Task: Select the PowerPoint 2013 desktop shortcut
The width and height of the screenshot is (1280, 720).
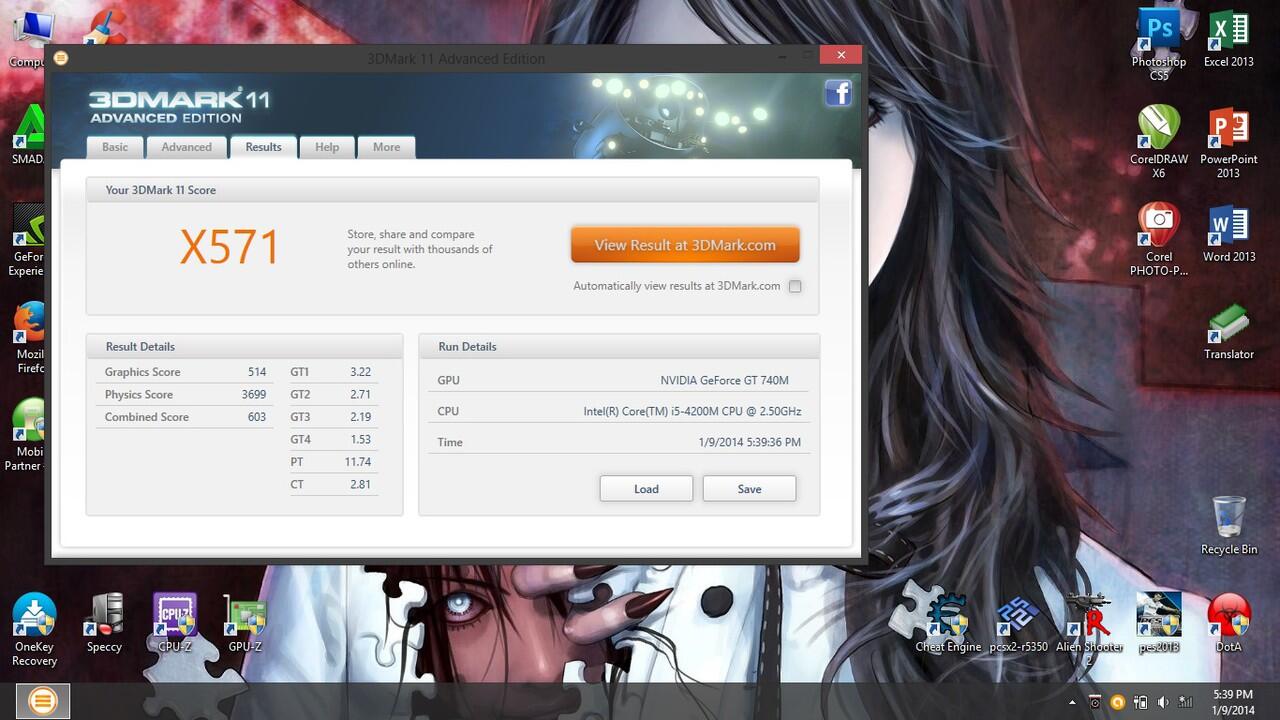Action: pos(1229,142)
